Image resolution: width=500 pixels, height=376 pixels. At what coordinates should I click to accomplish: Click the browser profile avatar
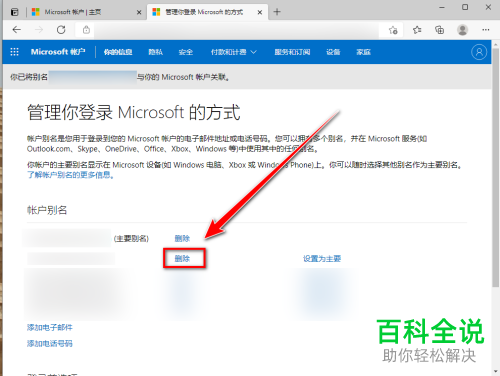pyautogui.click(x=462, y=30)
